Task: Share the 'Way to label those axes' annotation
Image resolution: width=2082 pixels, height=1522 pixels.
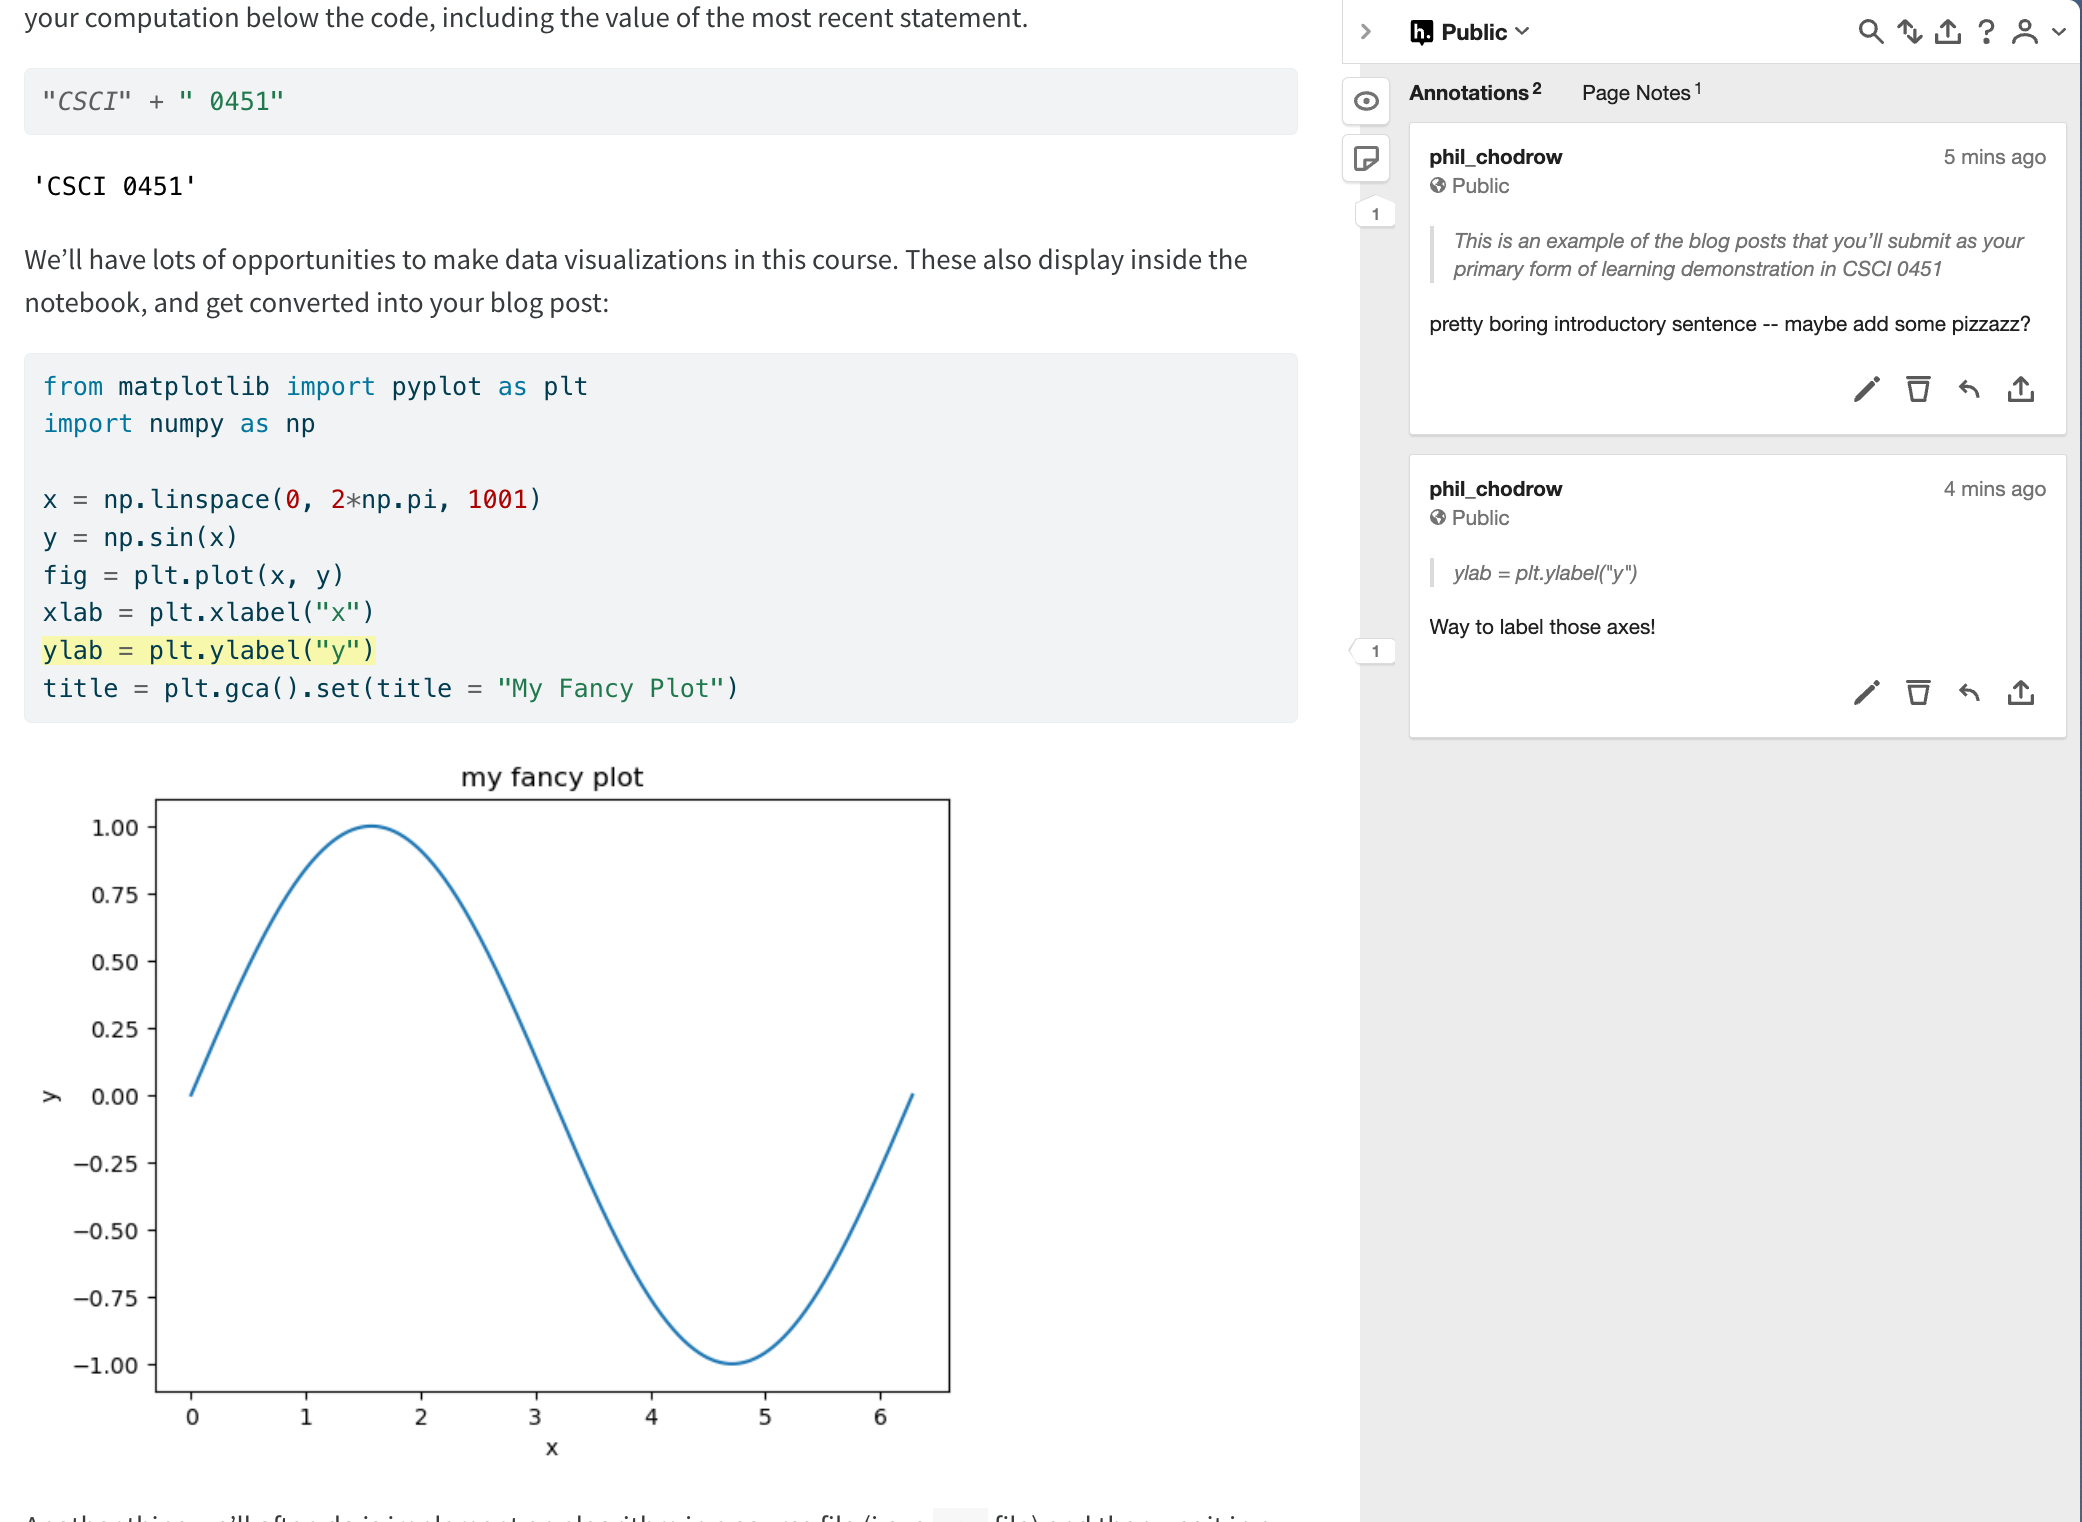Action: click(2020, 693)
